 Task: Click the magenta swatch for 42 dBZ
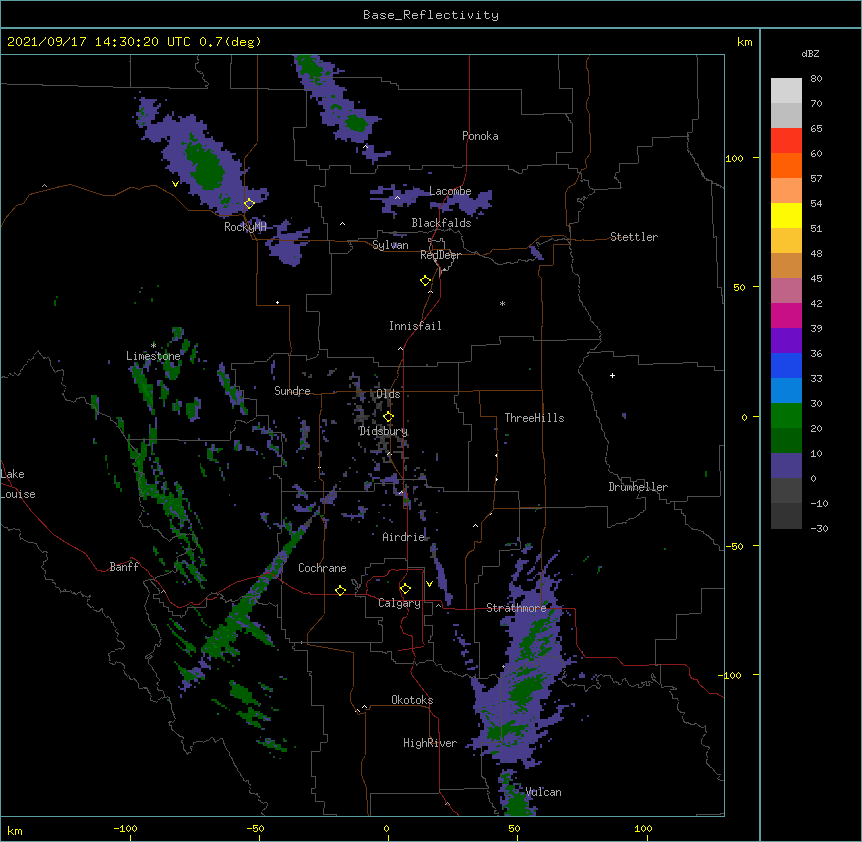tap(786, 315)
